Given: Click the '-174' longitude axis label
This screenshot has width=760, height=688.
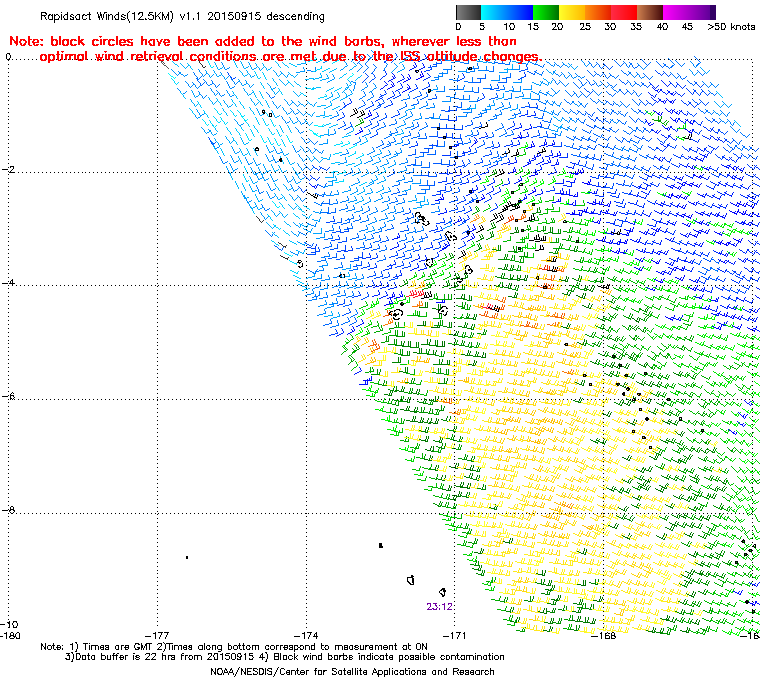Looking at the screenshot, I should [x=306, y=635].
